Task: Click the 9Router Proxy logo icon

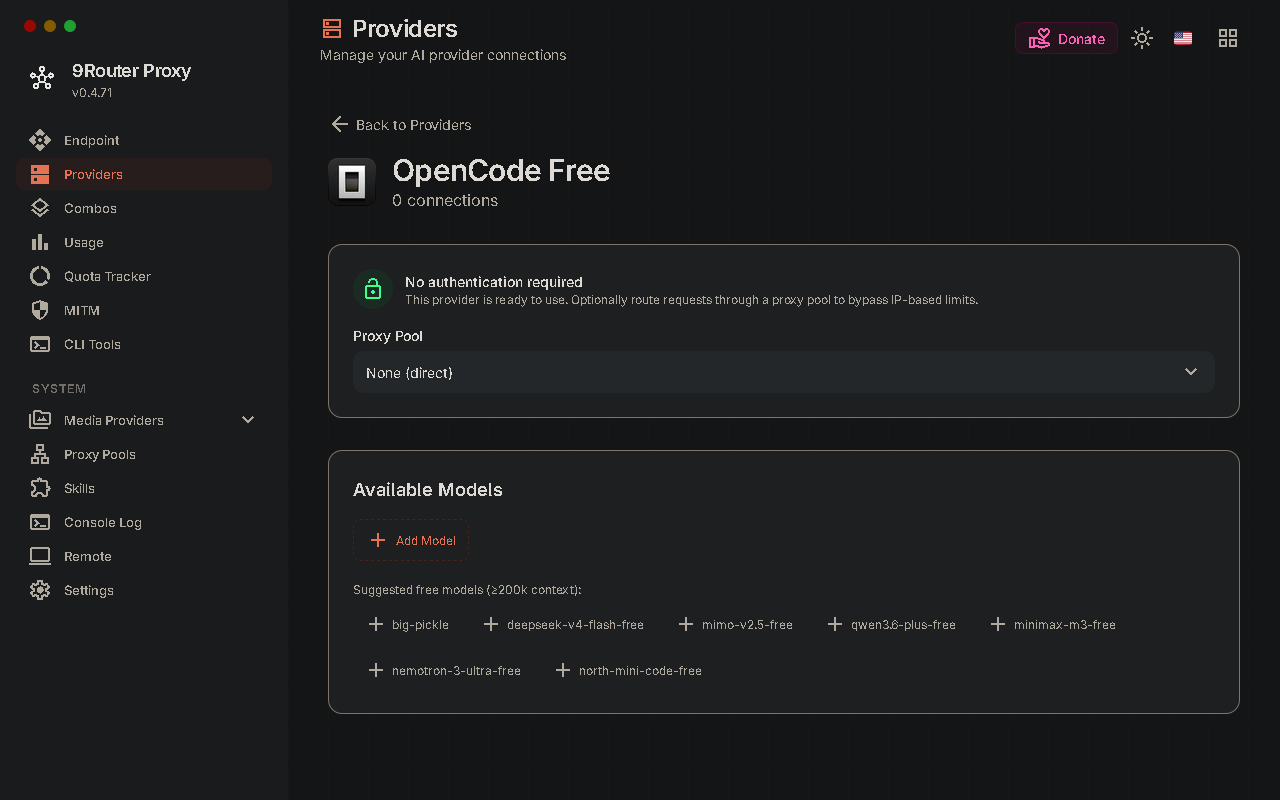Action: click(x=42, y=78)
